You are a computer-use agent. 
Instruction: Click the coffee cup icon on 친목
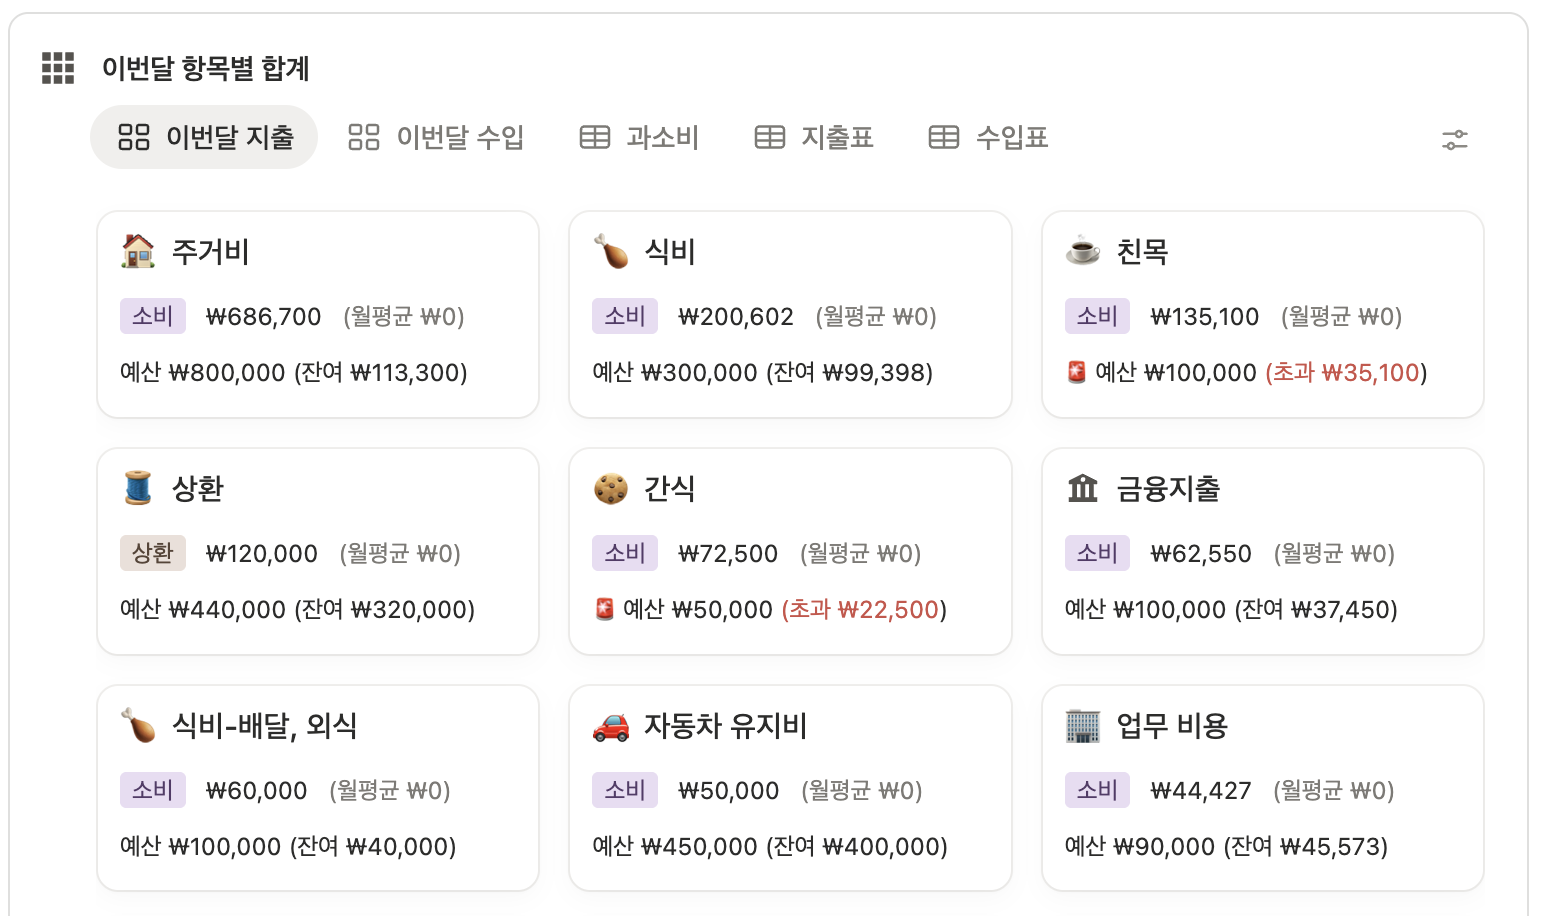(1082, 251)
